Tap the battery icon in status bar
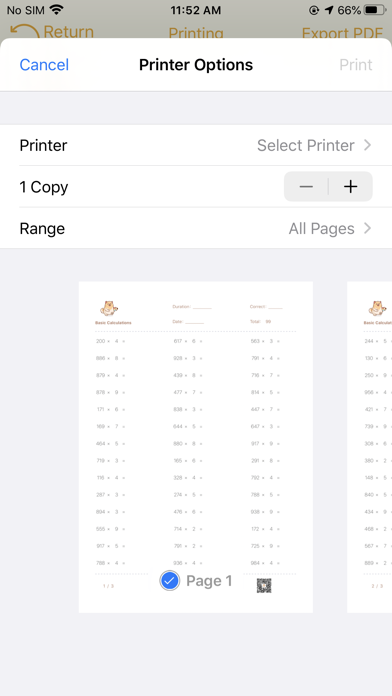The image size is (392, 696). [376, 10]
